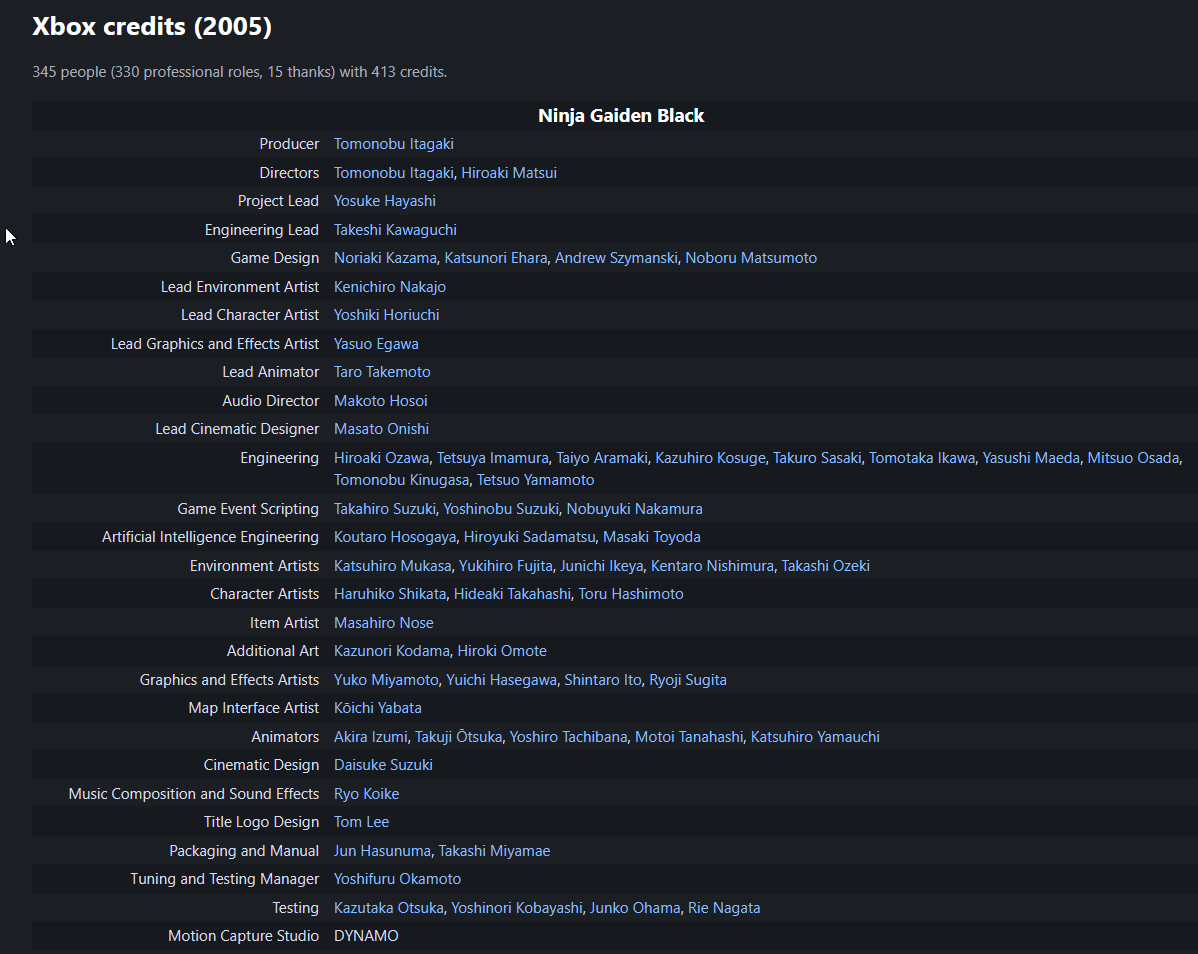Click the Katsuhiro Yamauchi link

(x=815, y=737)
